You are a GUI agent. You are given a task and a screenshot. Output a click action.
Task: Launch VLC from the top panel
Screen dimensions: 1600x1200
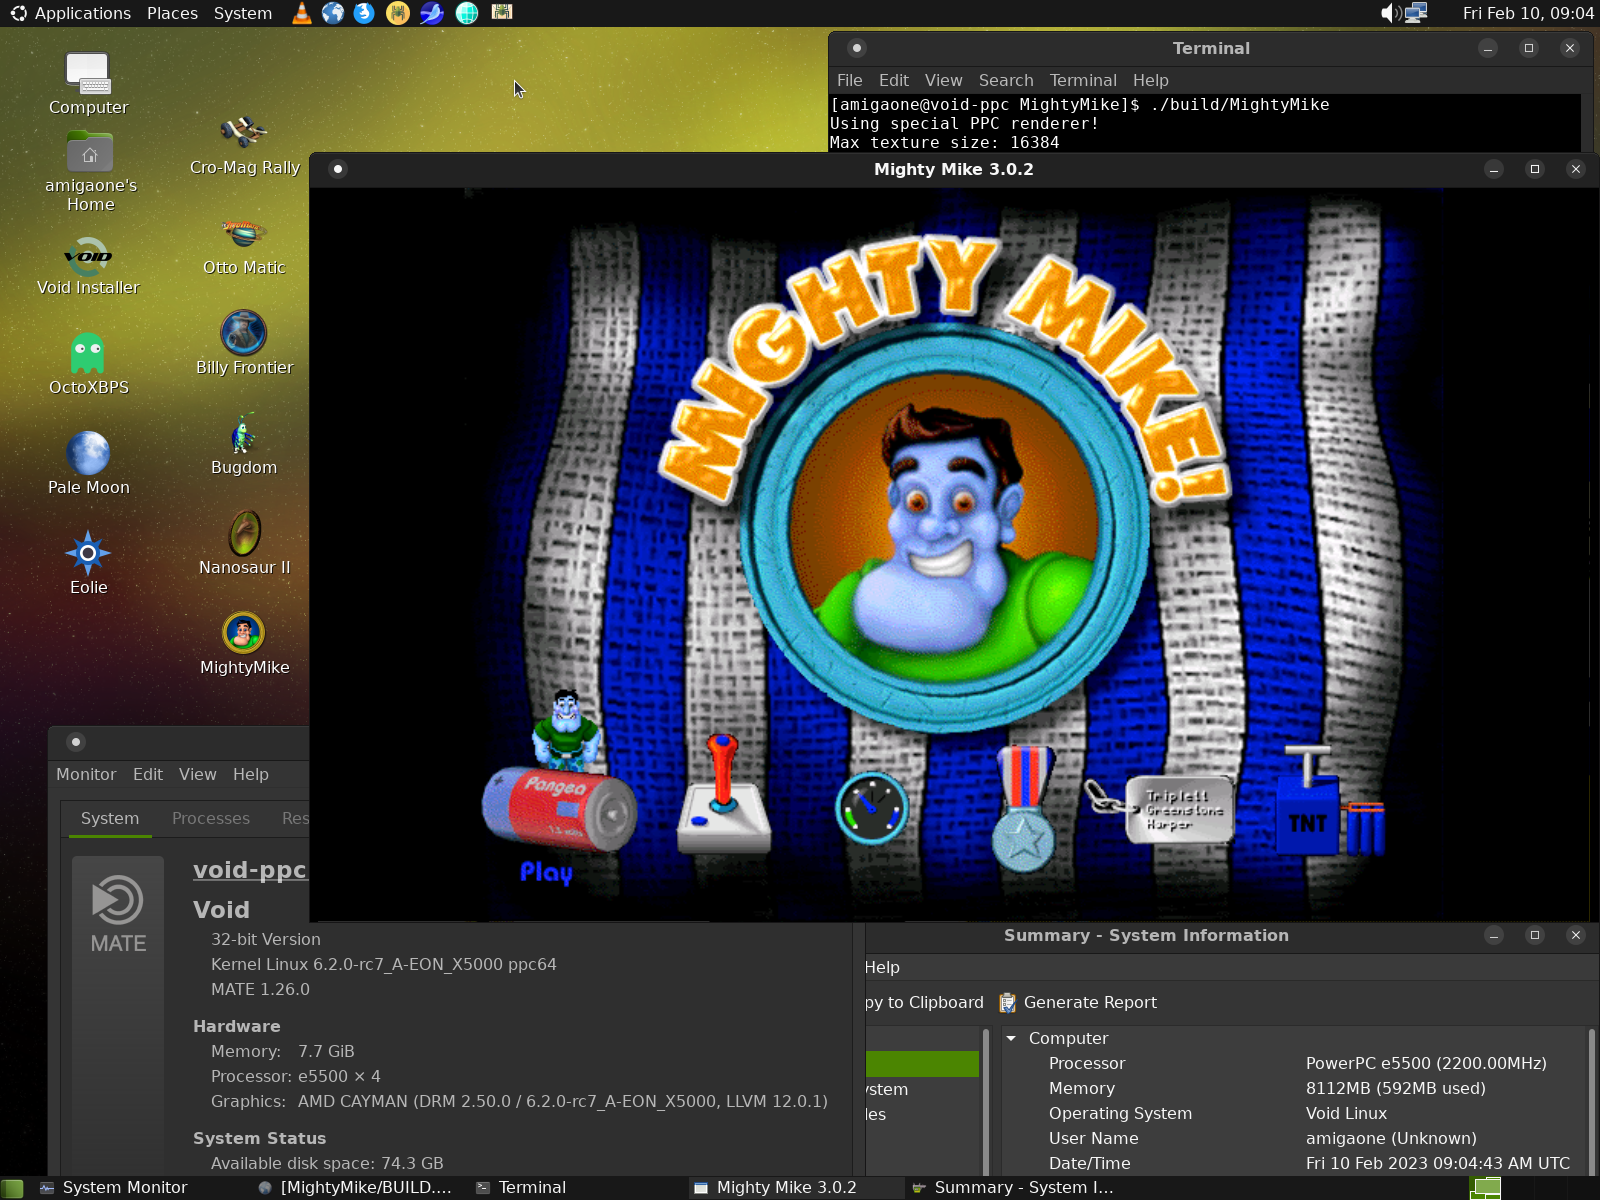coord(301,13)
